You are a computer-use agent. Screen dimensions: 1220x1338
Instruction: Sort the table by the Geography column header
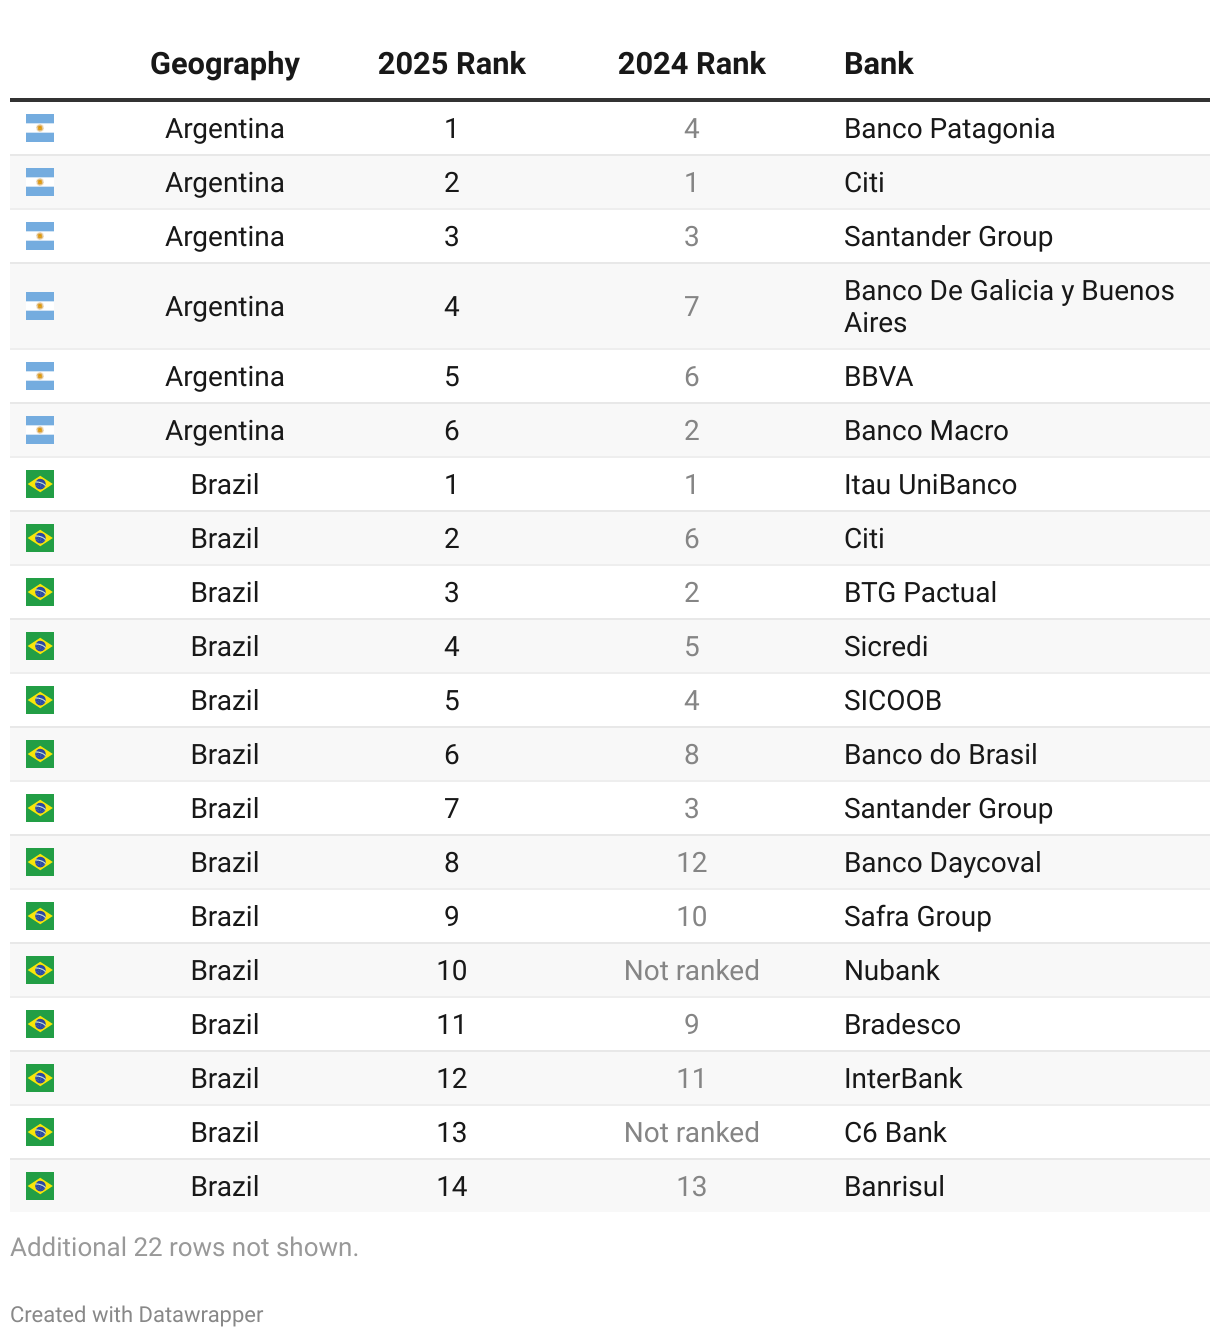point(225,64)
